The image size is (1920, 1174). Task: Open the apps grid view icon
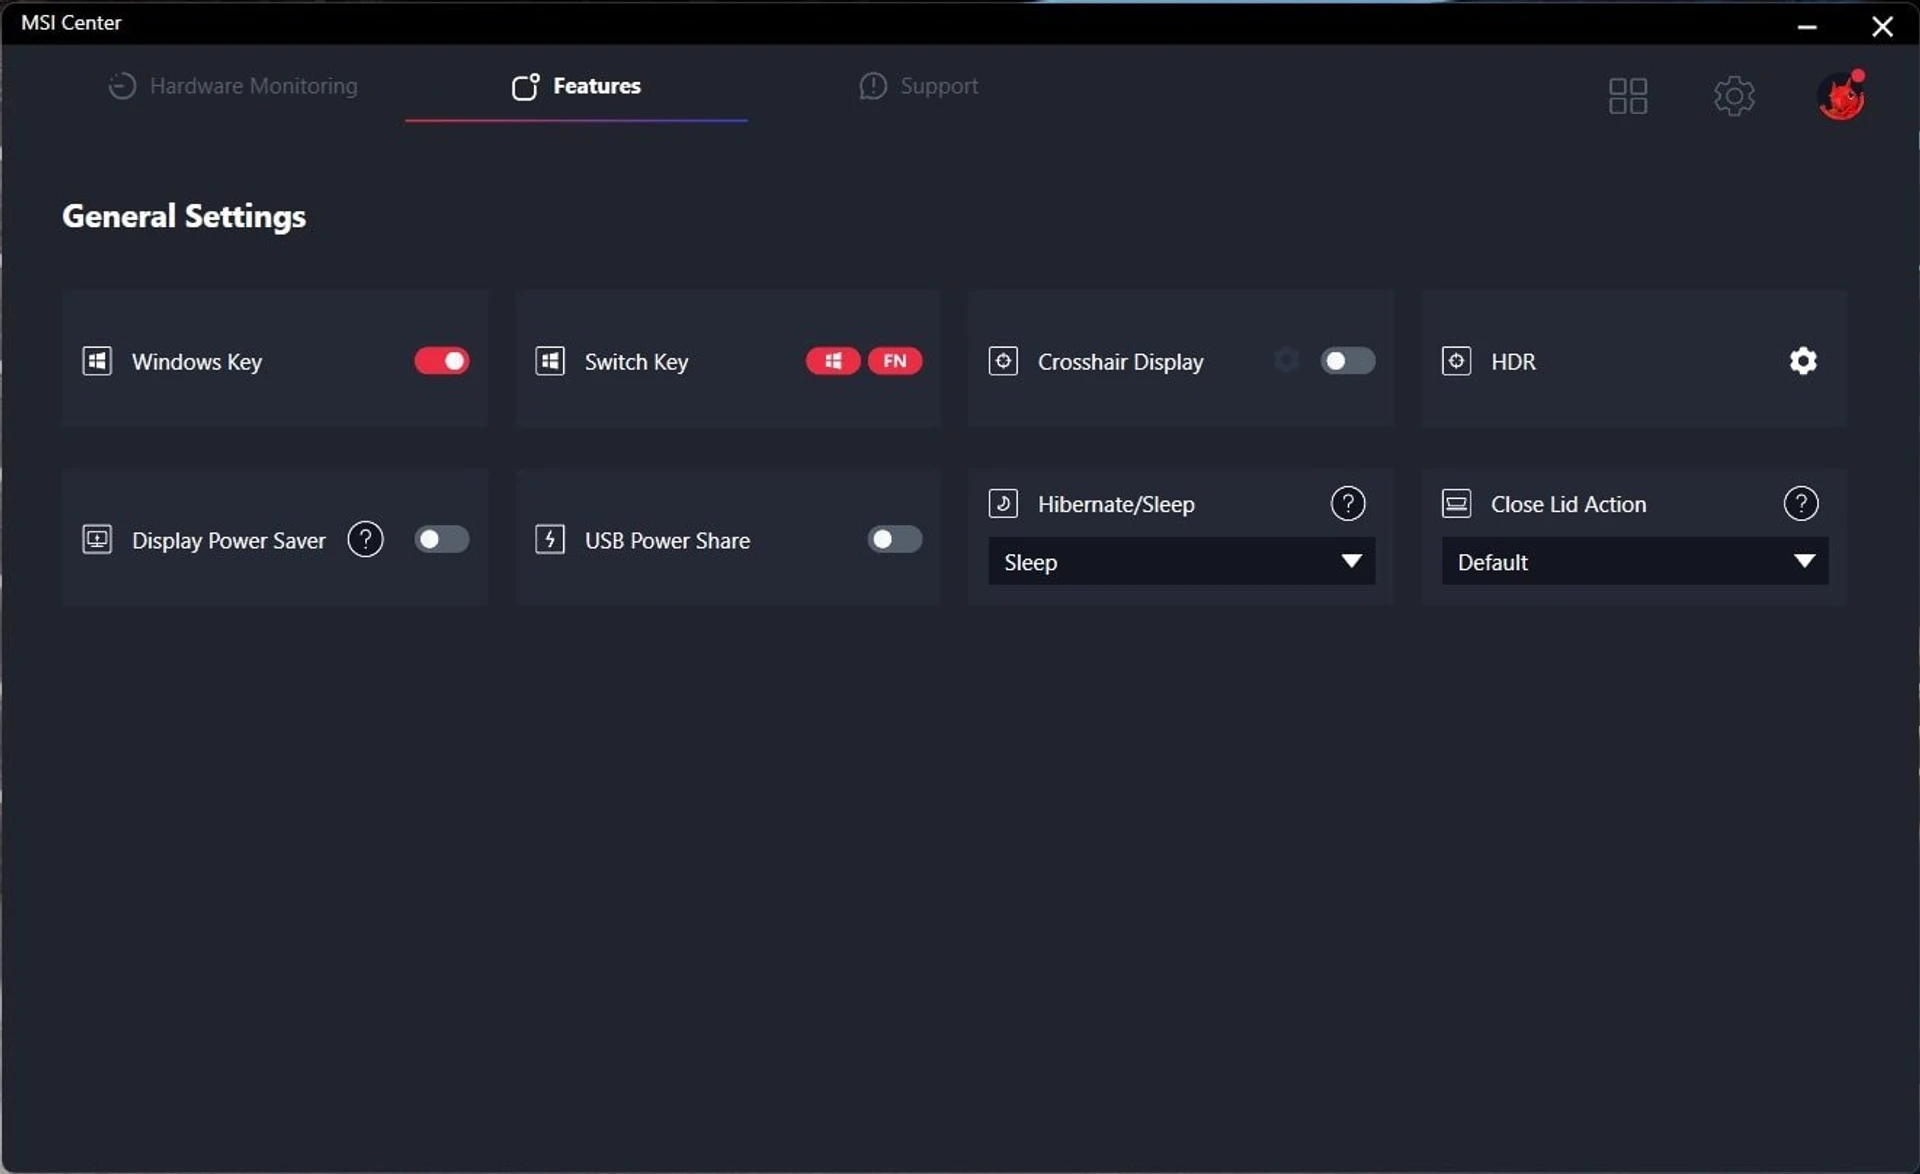pos(1628,96)
